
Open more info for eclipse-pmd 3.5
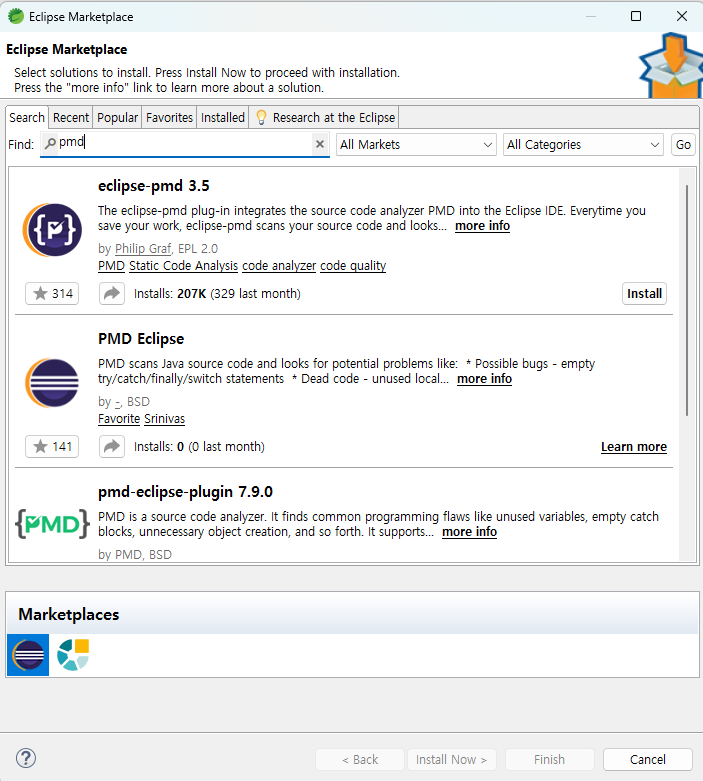click(482, 226)
